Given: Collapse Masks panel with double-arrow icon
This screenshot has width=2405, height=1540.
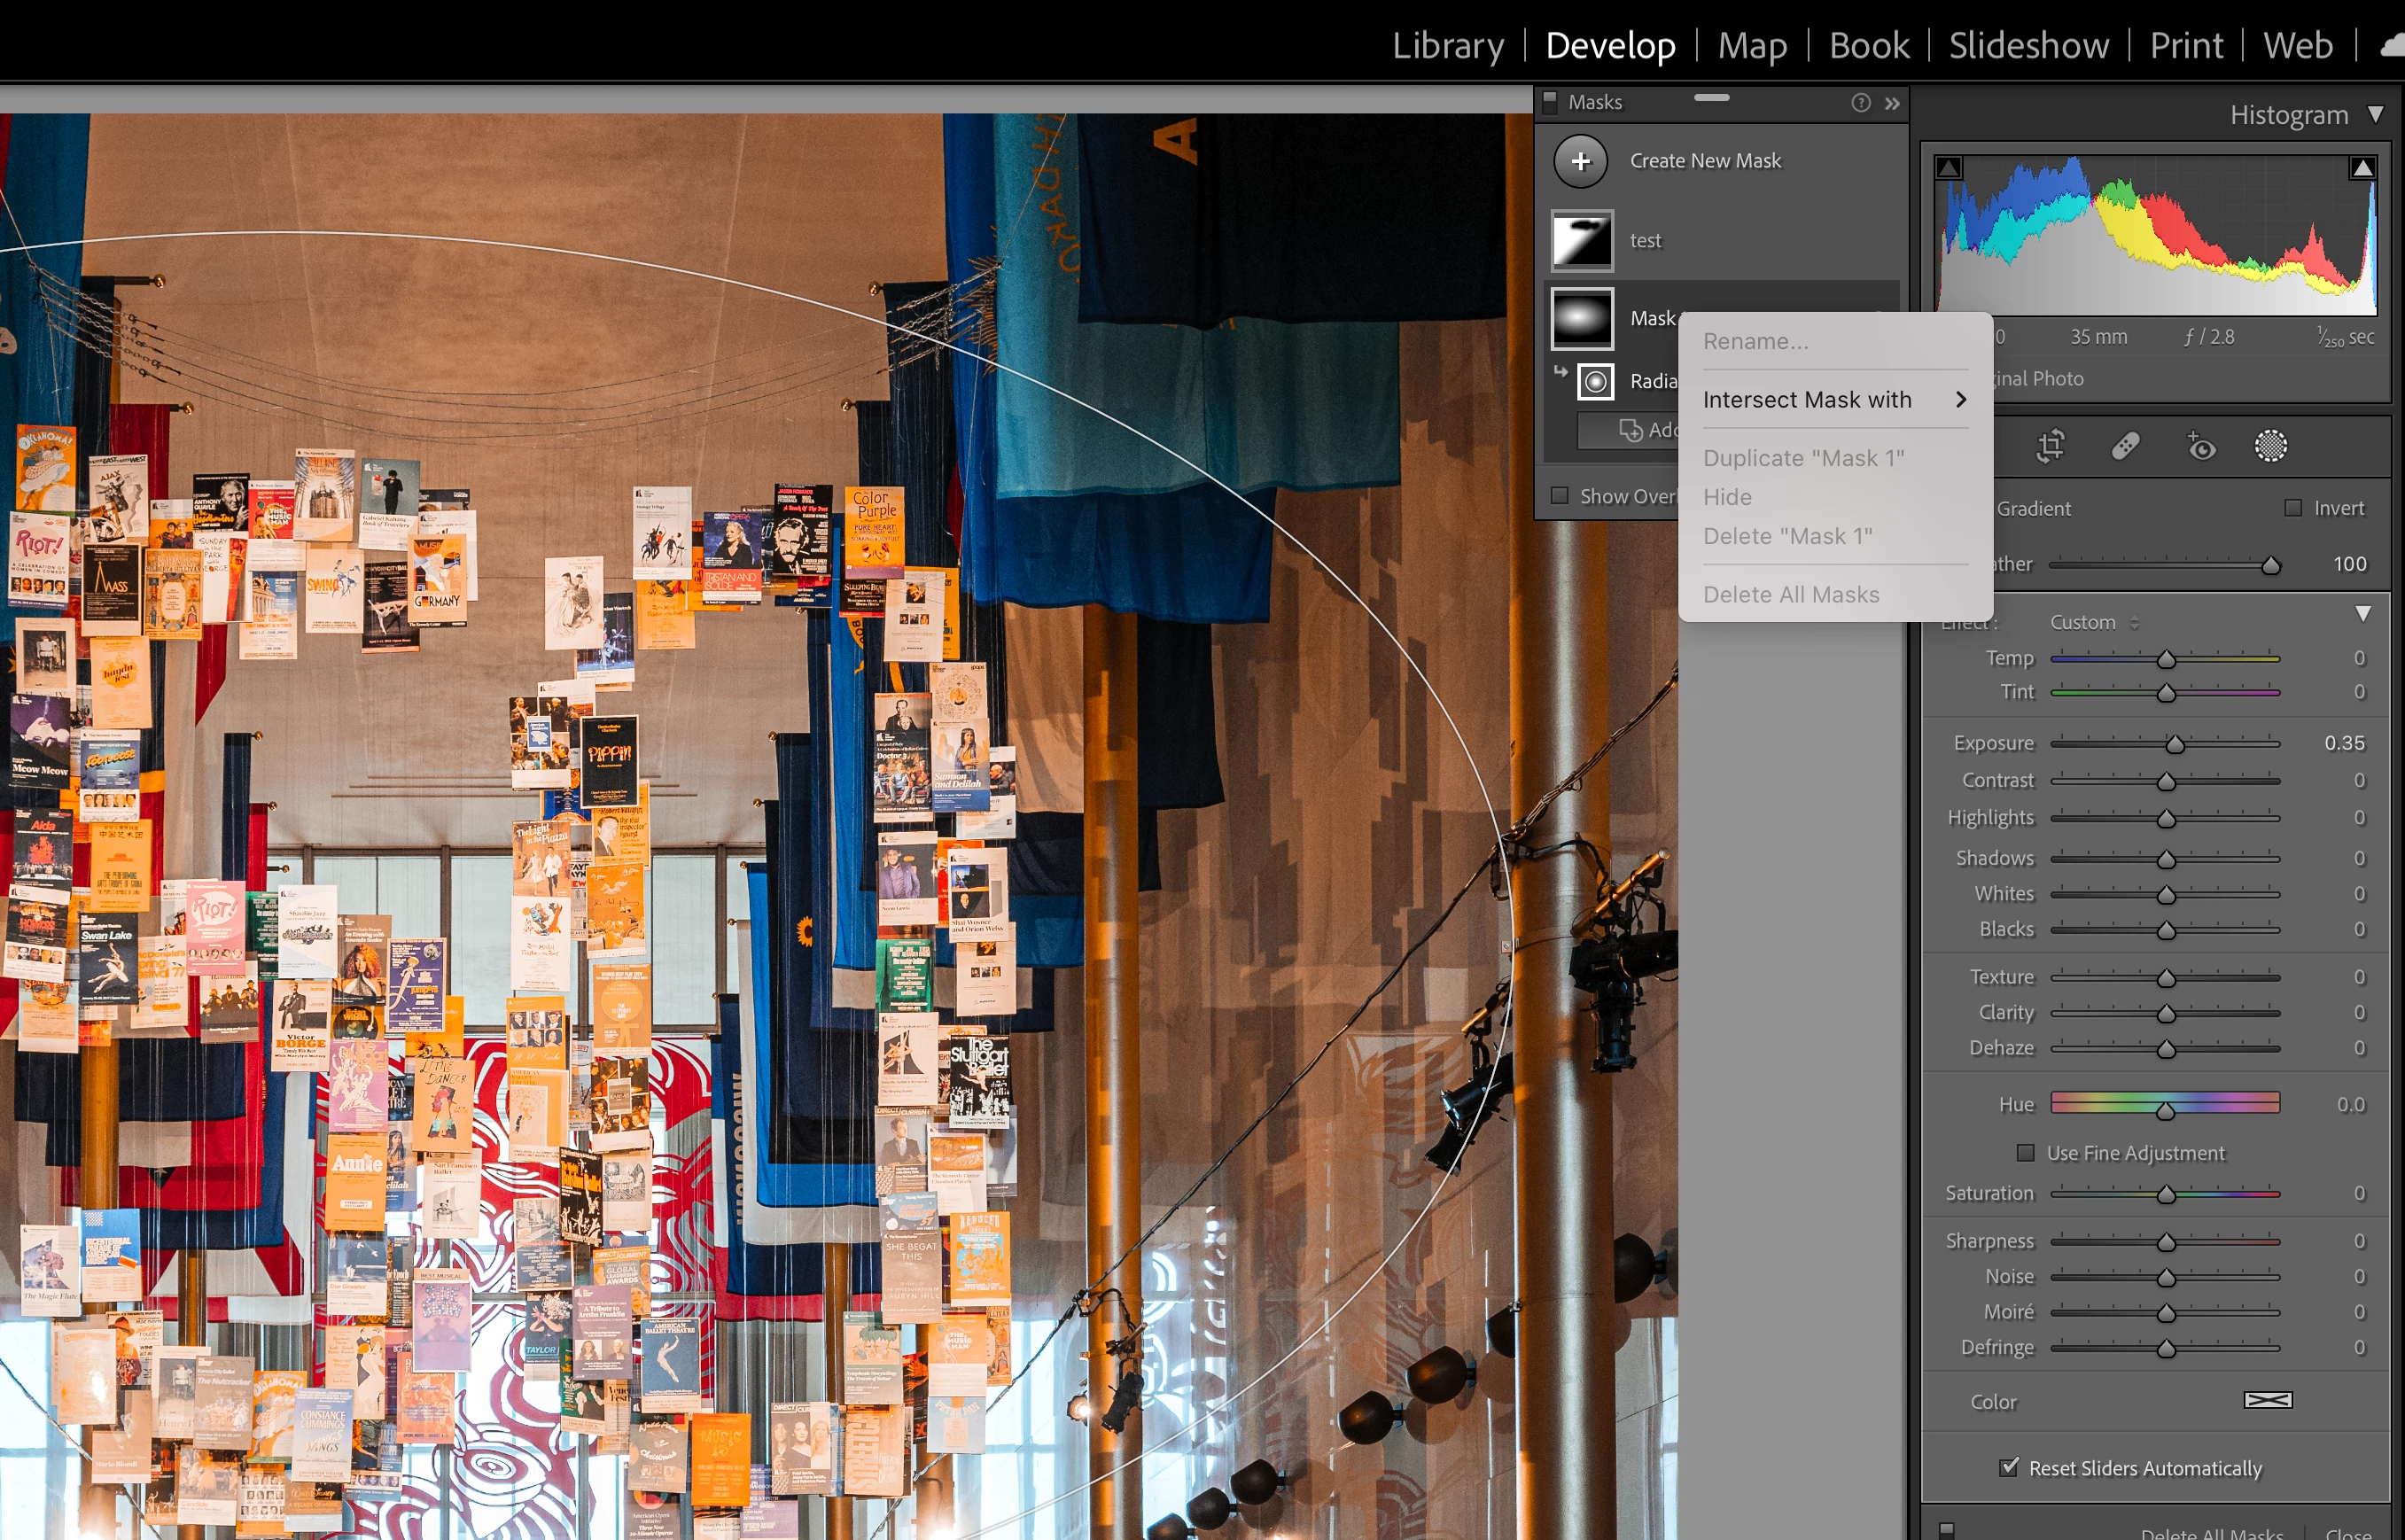Looking at the screenshot, I should pos(1892,103).
